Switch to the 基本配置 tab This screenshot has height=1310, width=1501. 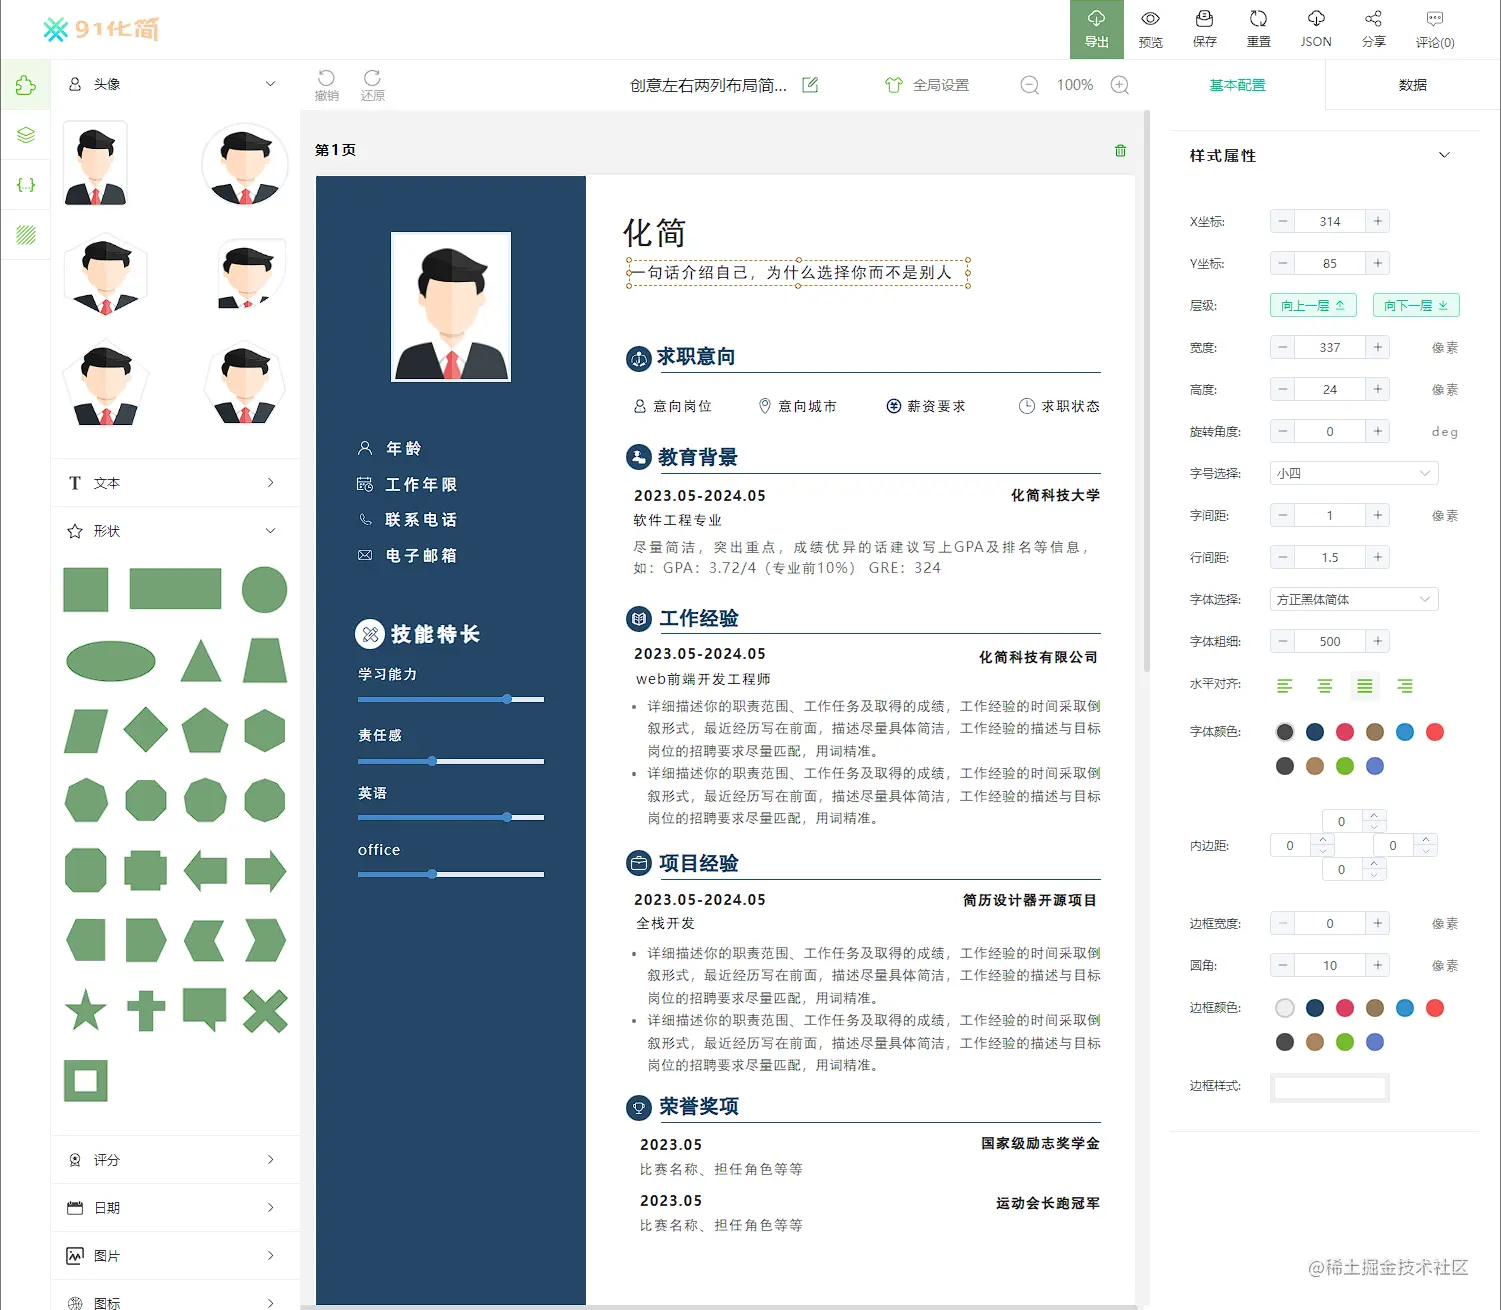pos(1237,85)
